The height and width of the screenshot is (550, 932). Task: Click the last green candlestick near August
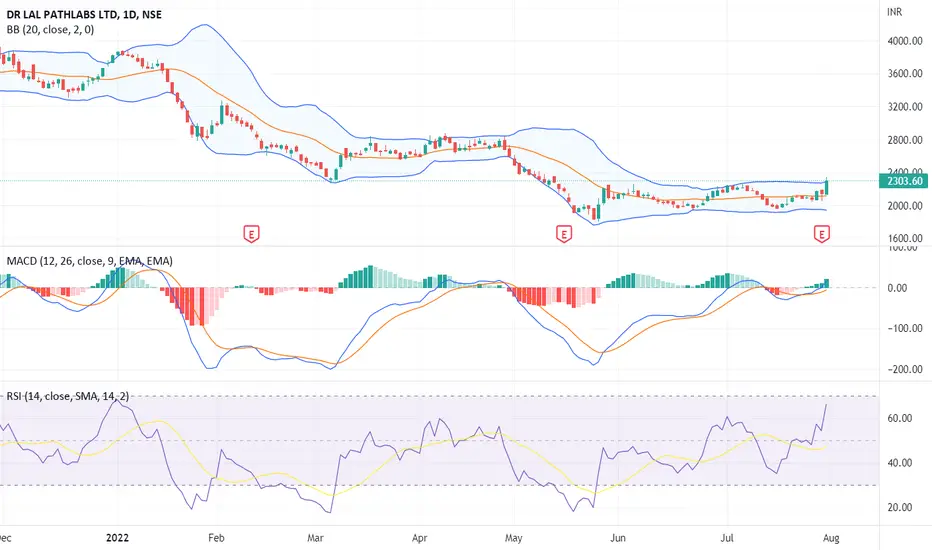[x=827, y=187]
